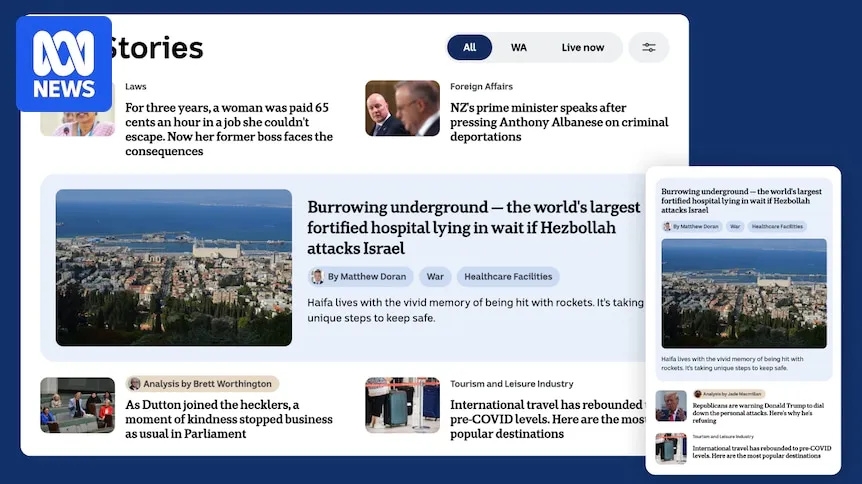Open the filter settings sliders icon
Image resolution: width=862 pixels, height=484 pixels.
tap(649, 47)
